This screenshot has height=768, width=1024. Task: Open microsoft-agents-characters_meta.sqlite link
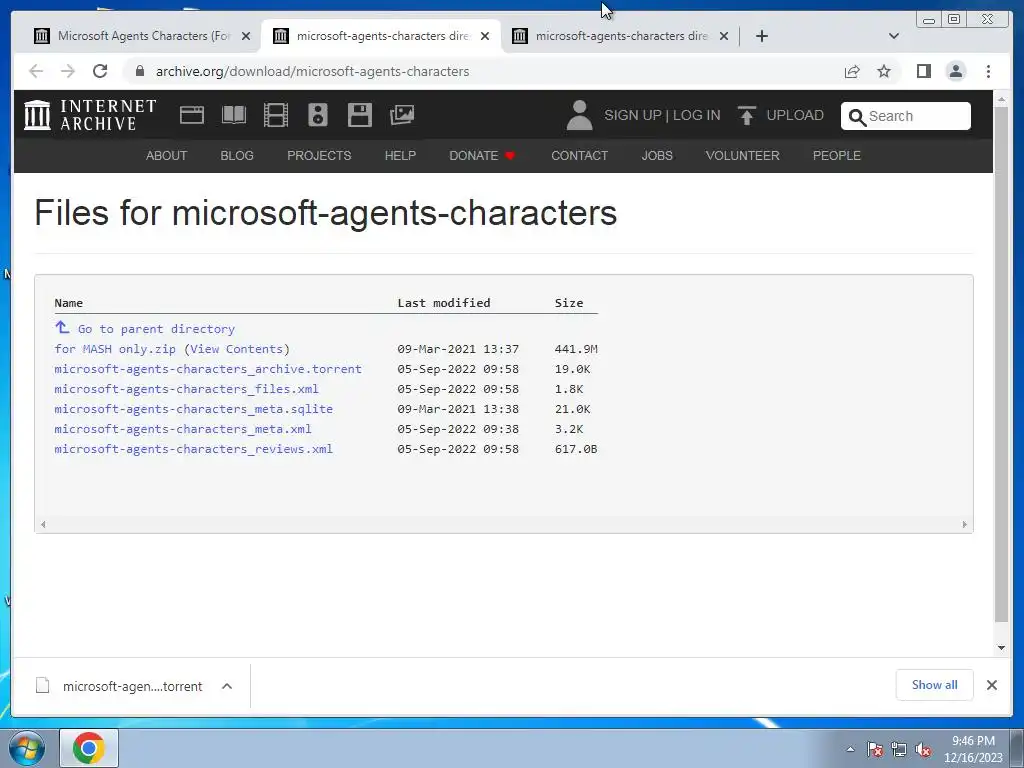click(x=193, y=409)
